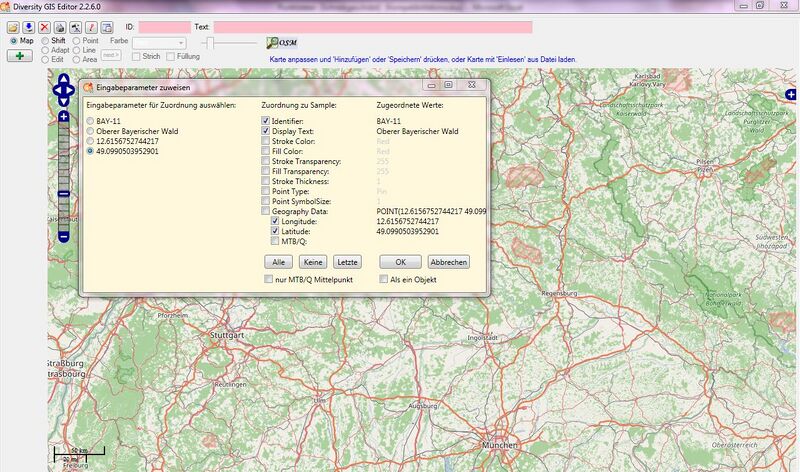
Task: Uncheck the Identifier checkbox
Action: 265,121
